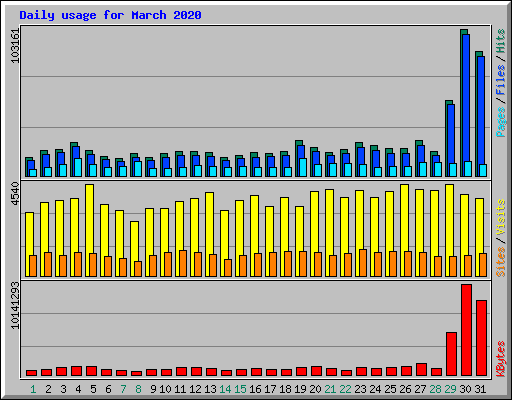Click the cyan pages bar for day 4
The height and width of the screenshot is (400, 512).
(x=78, y=167)
